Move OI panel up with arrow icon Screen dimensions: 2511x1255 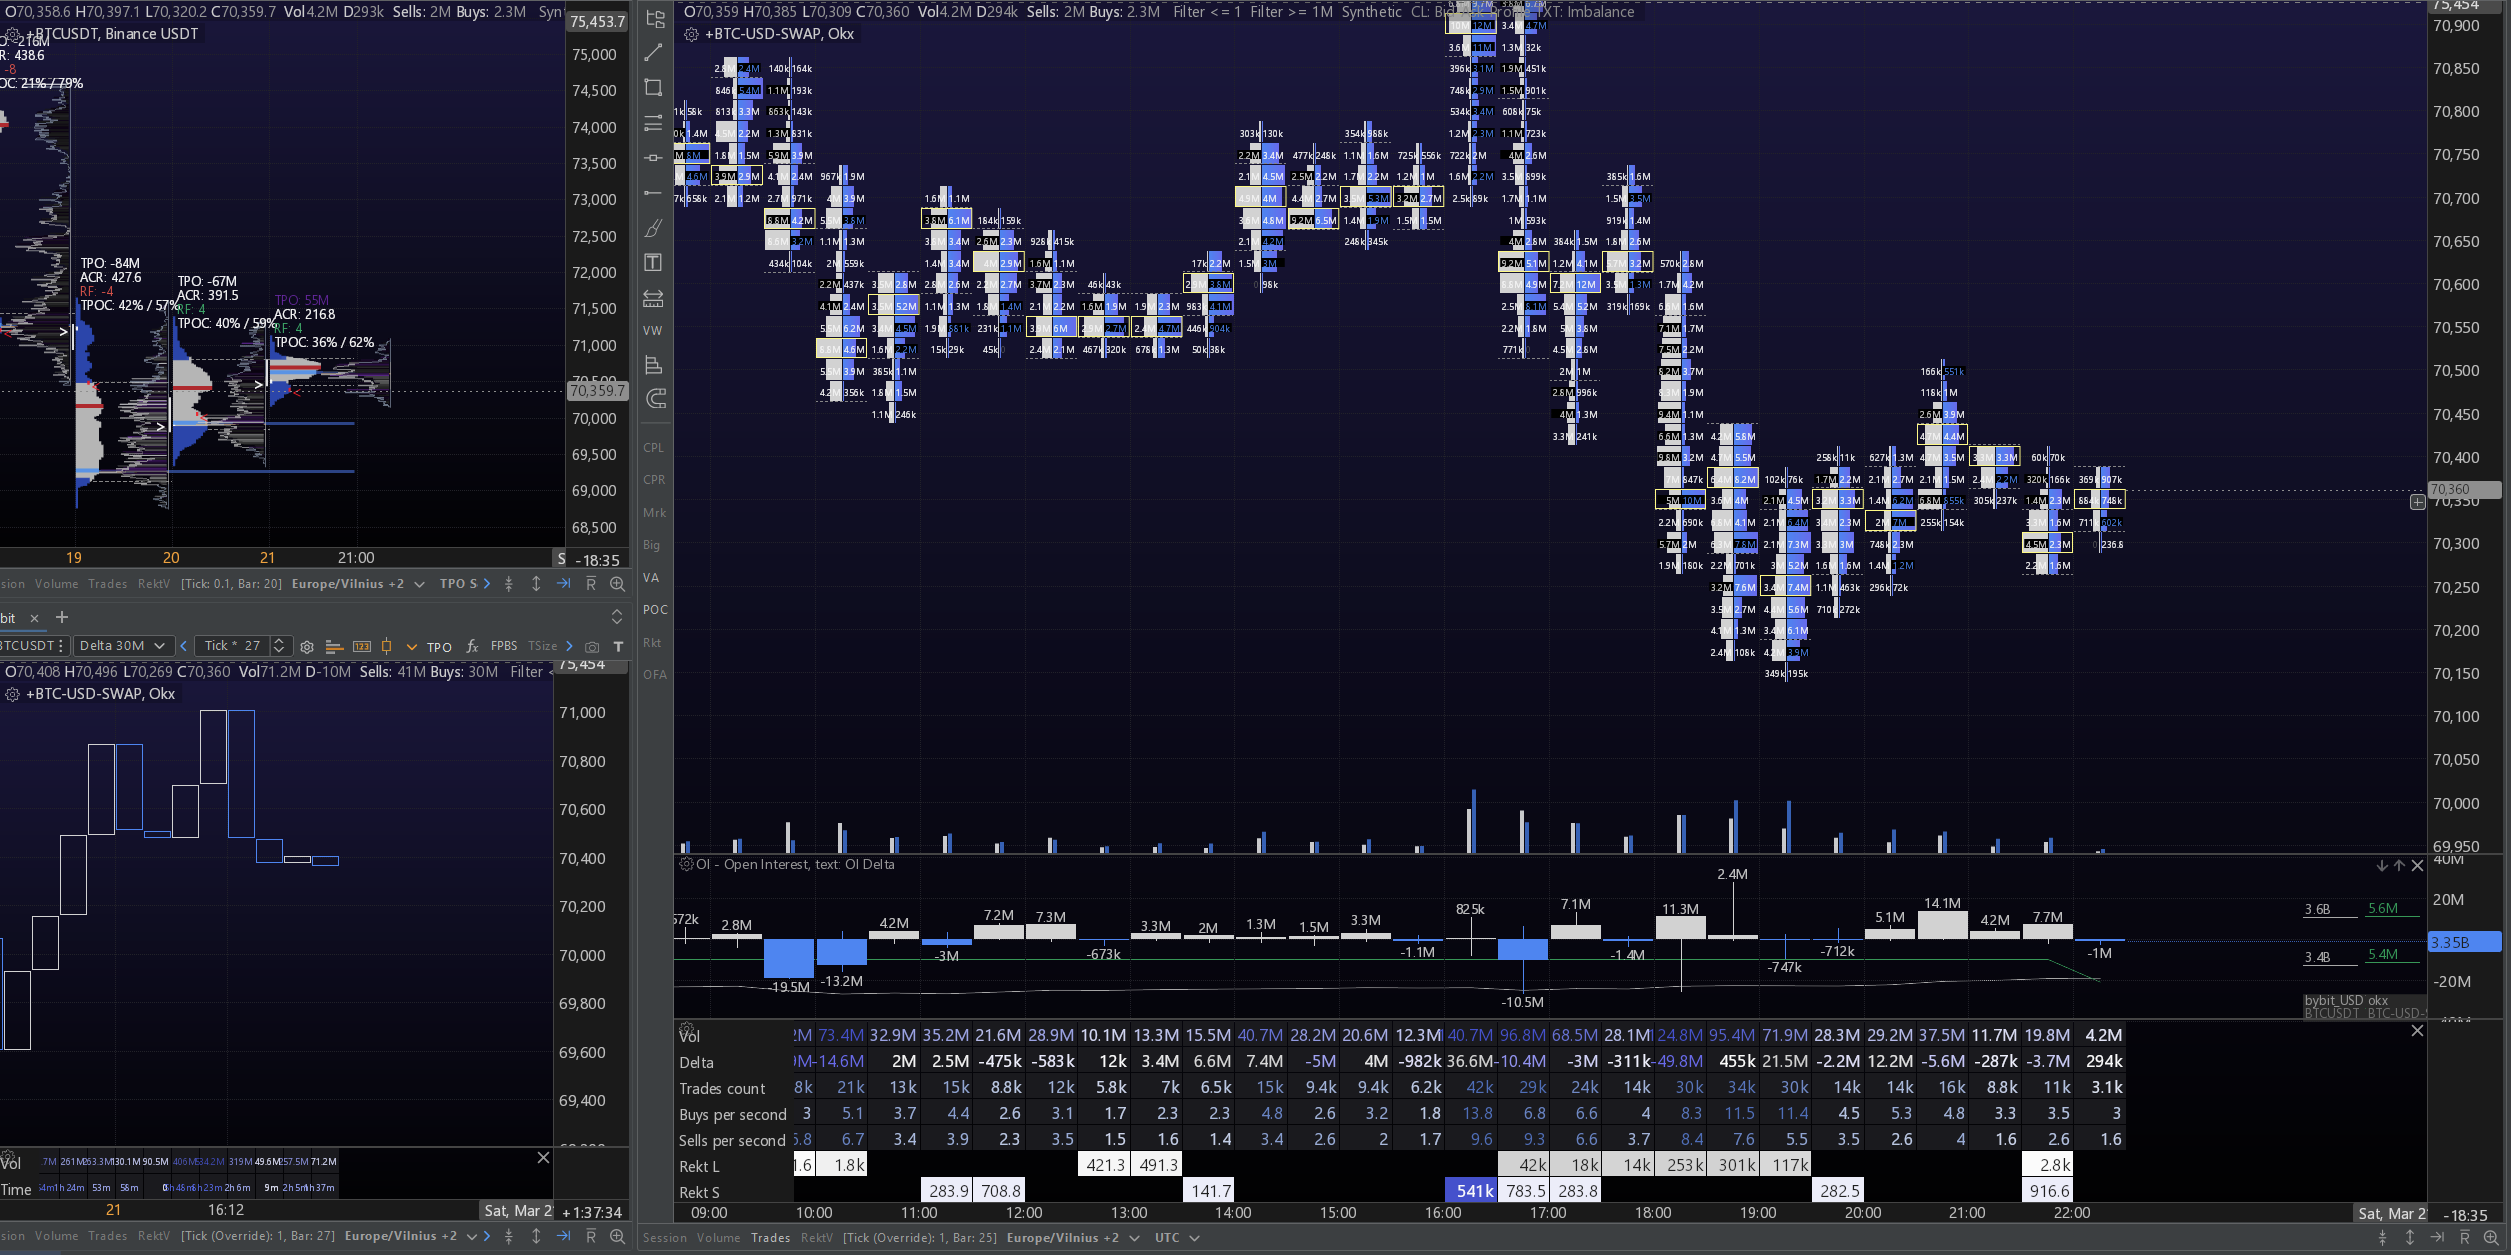point(2399,865)
